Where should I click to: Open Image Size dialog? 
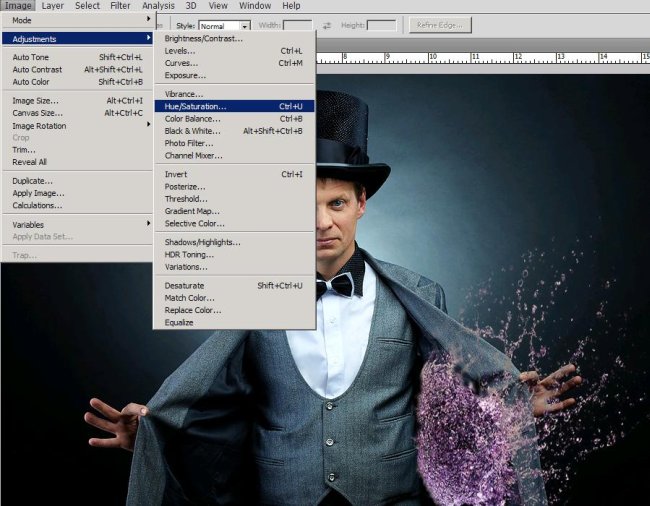coord(78,101)
